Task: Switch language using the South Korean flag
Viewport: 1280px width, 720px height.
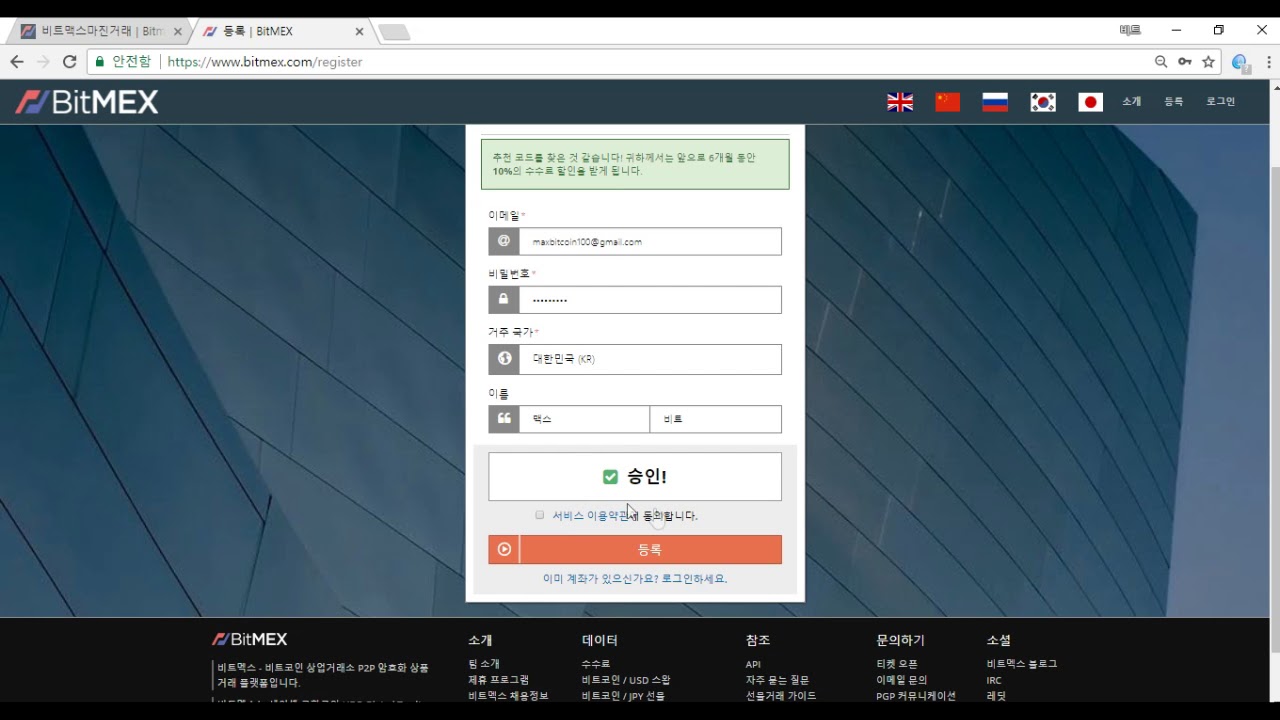Action: pyautogui.click(x=1043, y=102)
